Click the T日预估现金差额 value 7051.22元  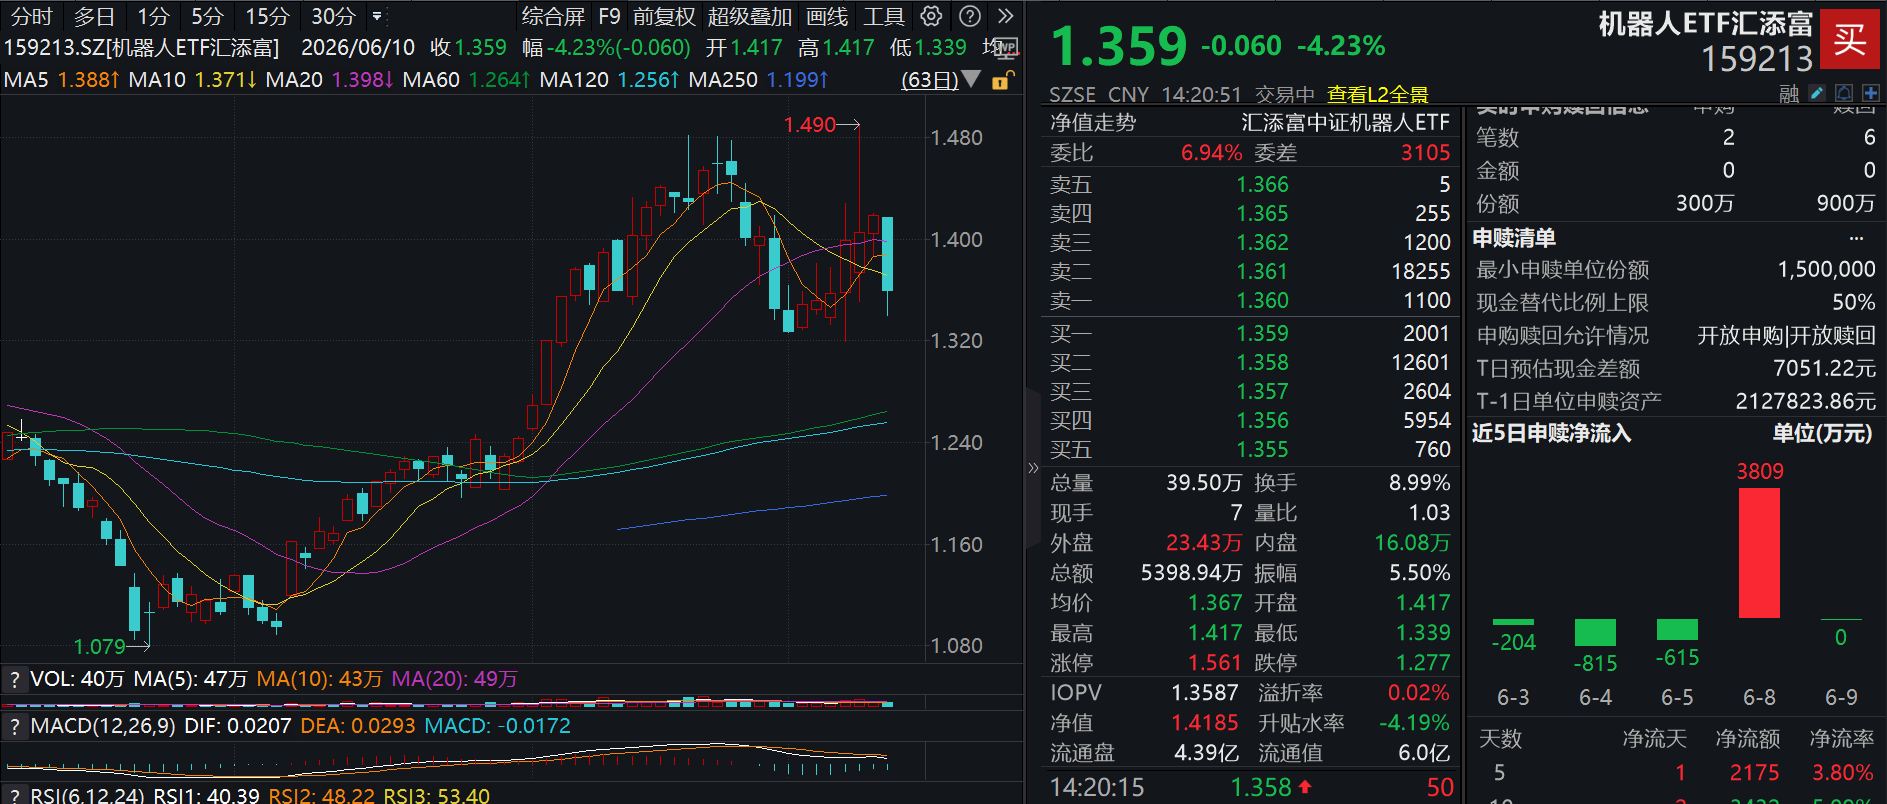[1824, 369]
